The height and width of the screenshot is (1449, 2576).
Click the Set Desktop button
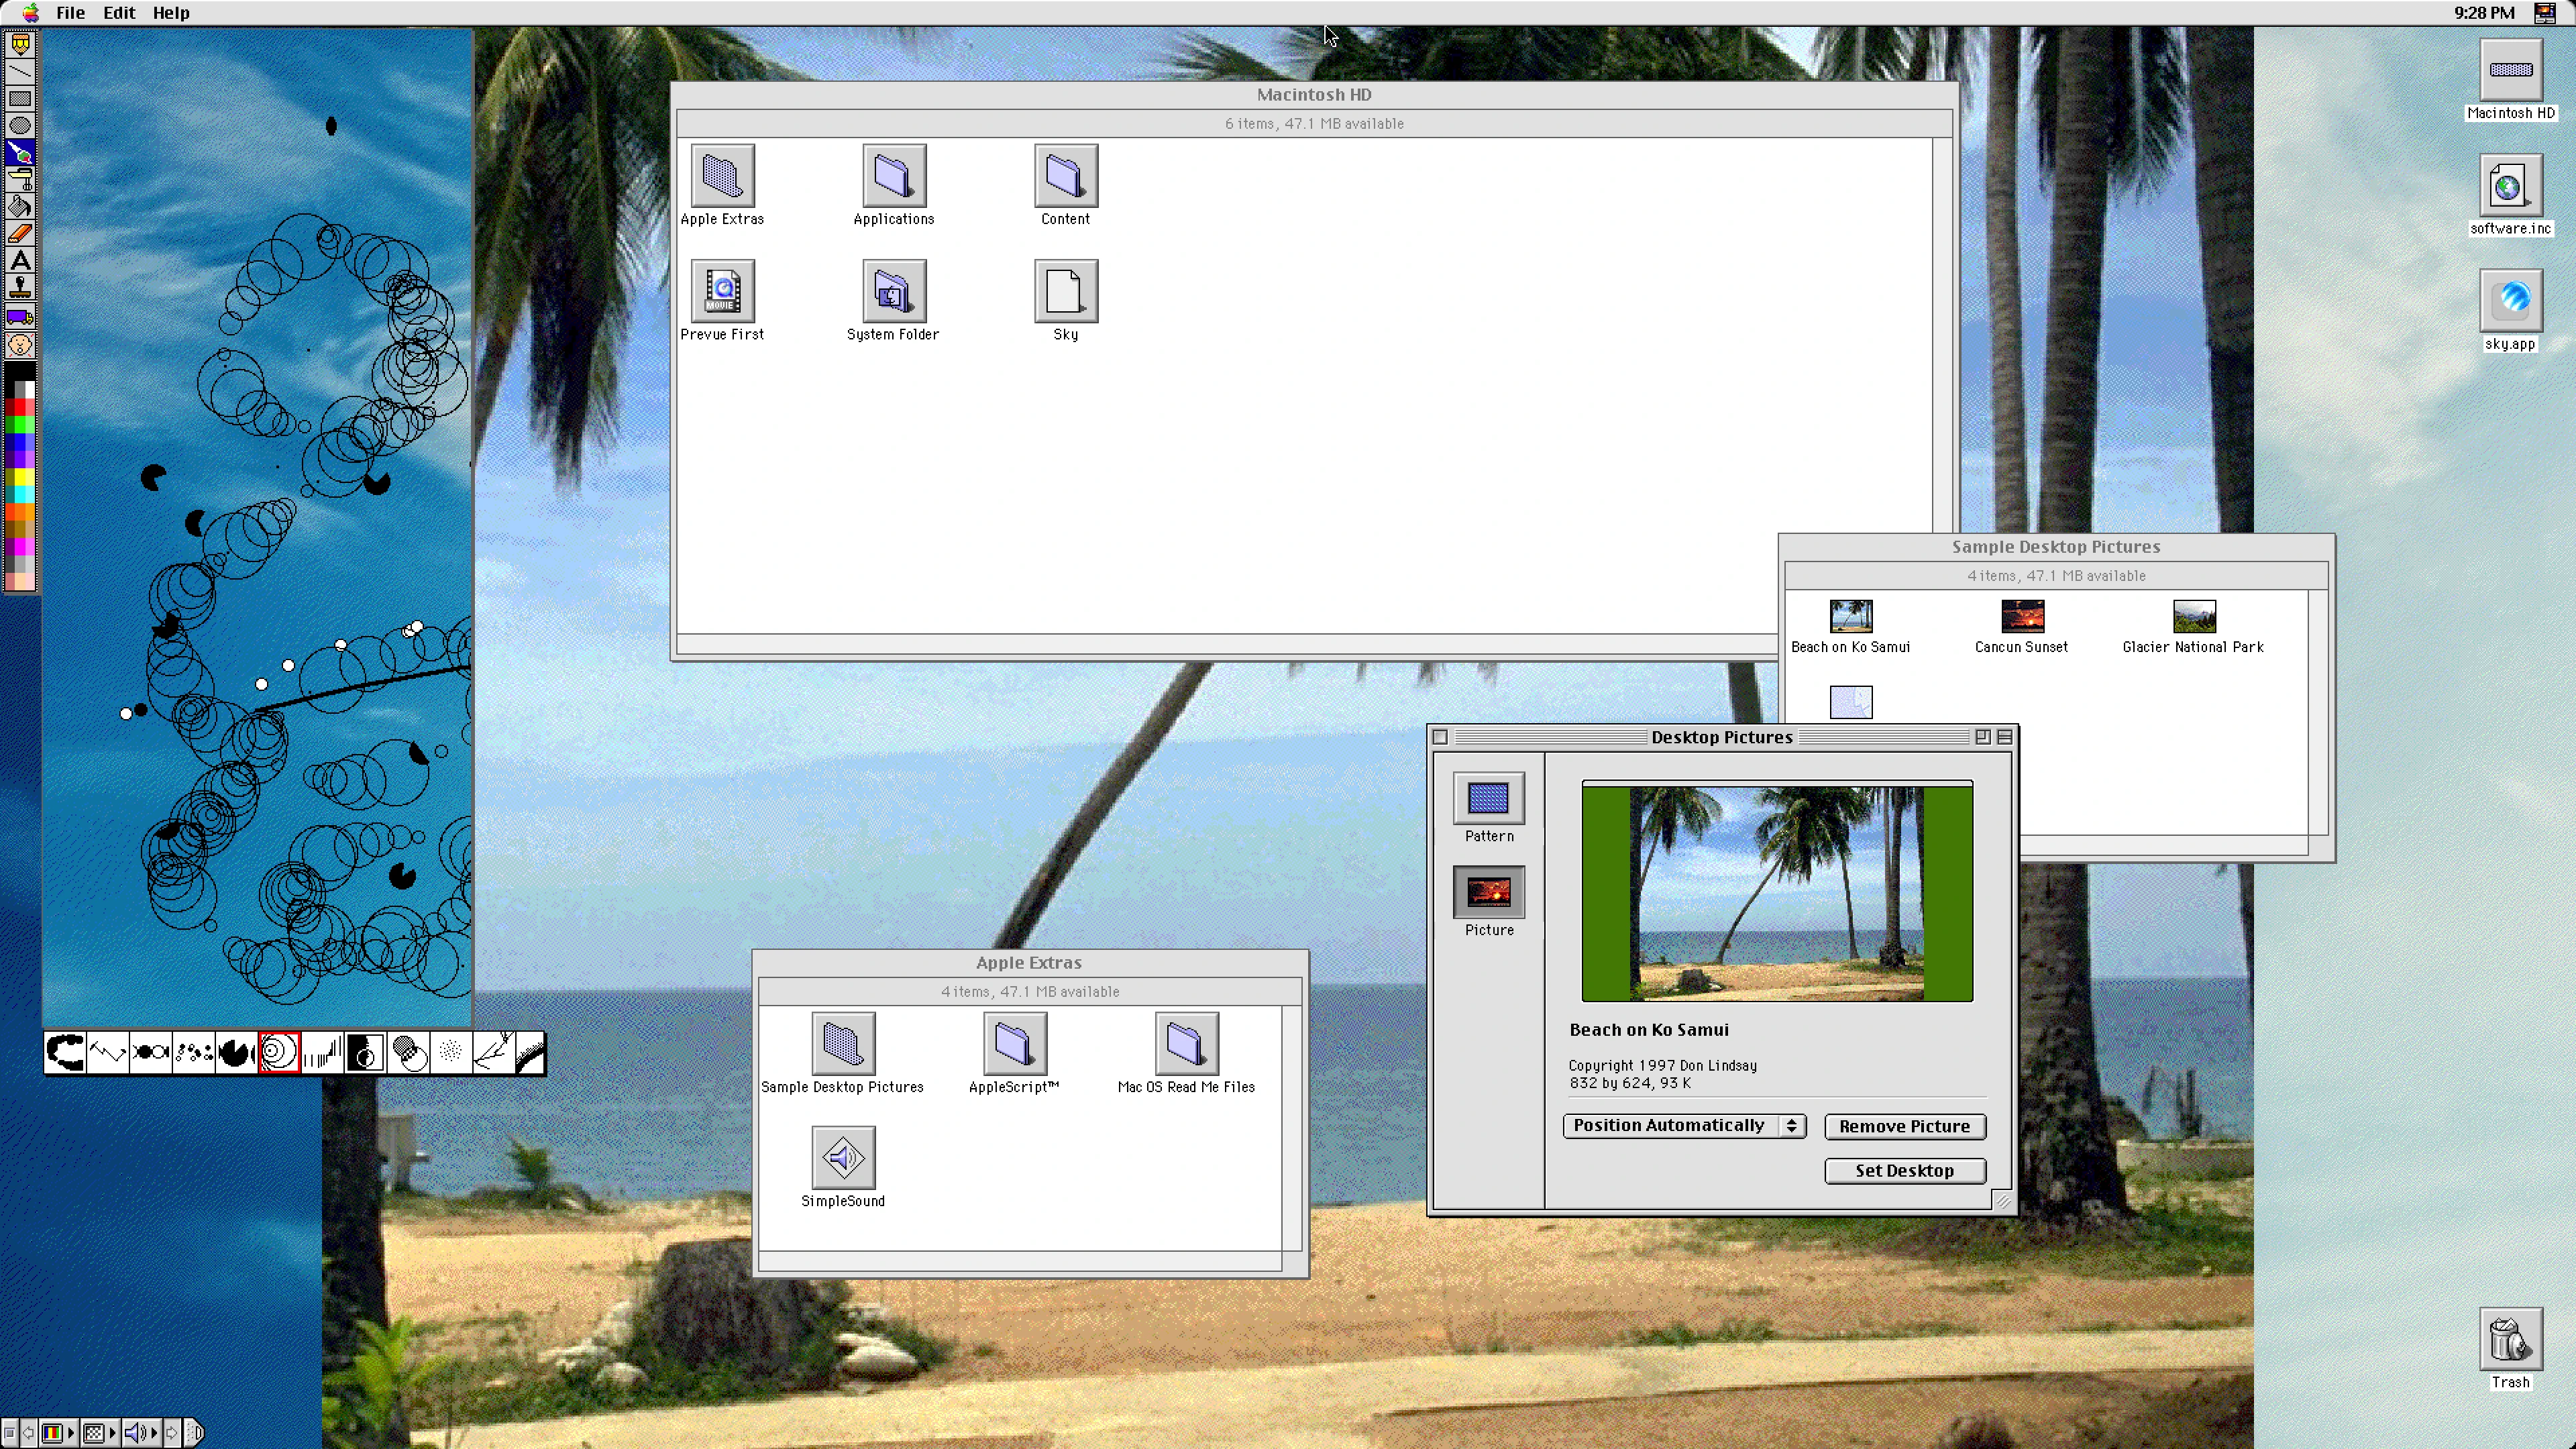(1904, 1170)
